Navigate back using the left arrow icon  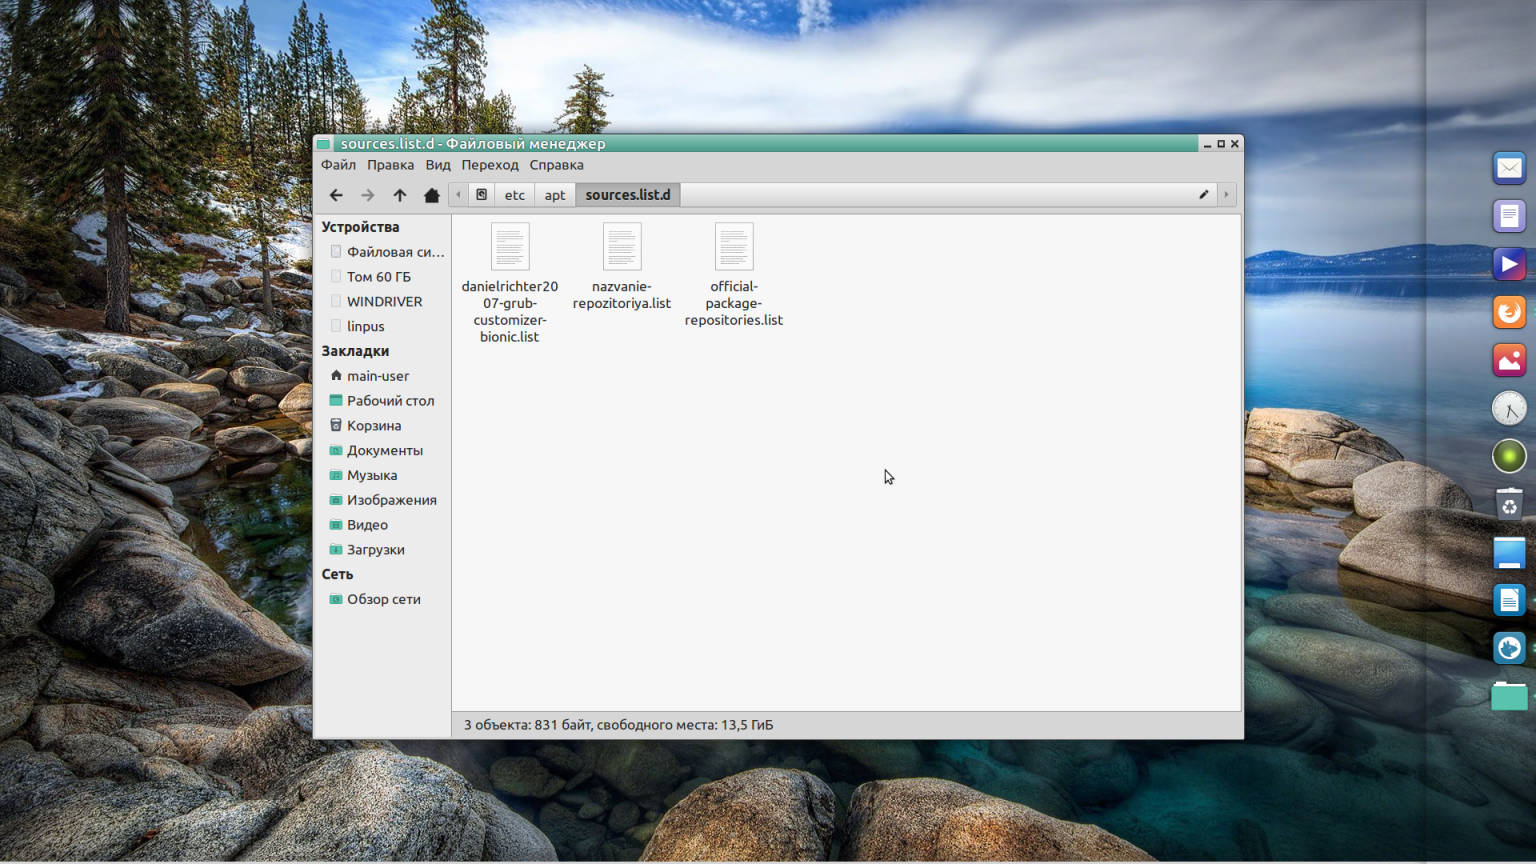336,195
